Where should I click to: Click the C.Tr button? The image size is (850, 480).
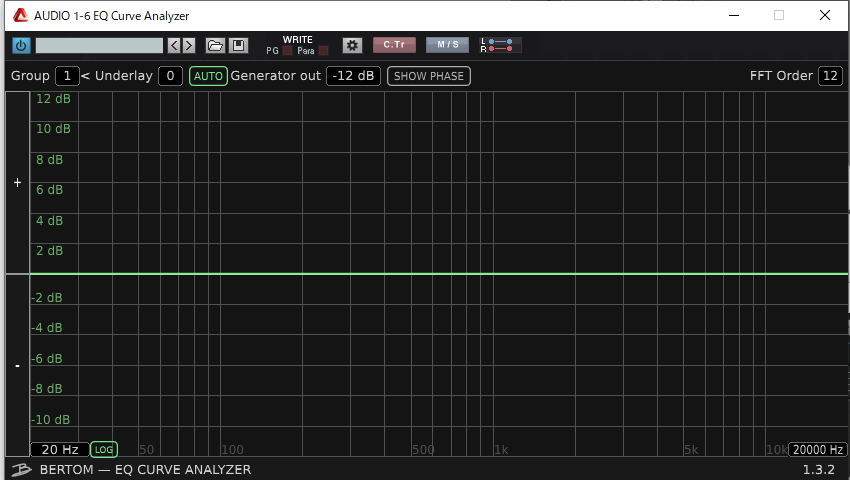point(394,44)
